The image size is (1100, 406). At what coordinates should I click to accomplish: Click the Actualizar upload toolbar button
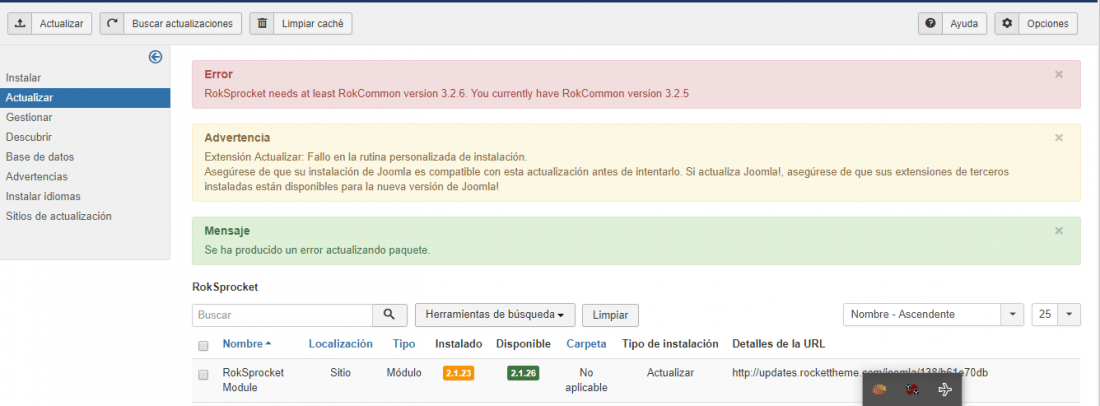(49, 23)
